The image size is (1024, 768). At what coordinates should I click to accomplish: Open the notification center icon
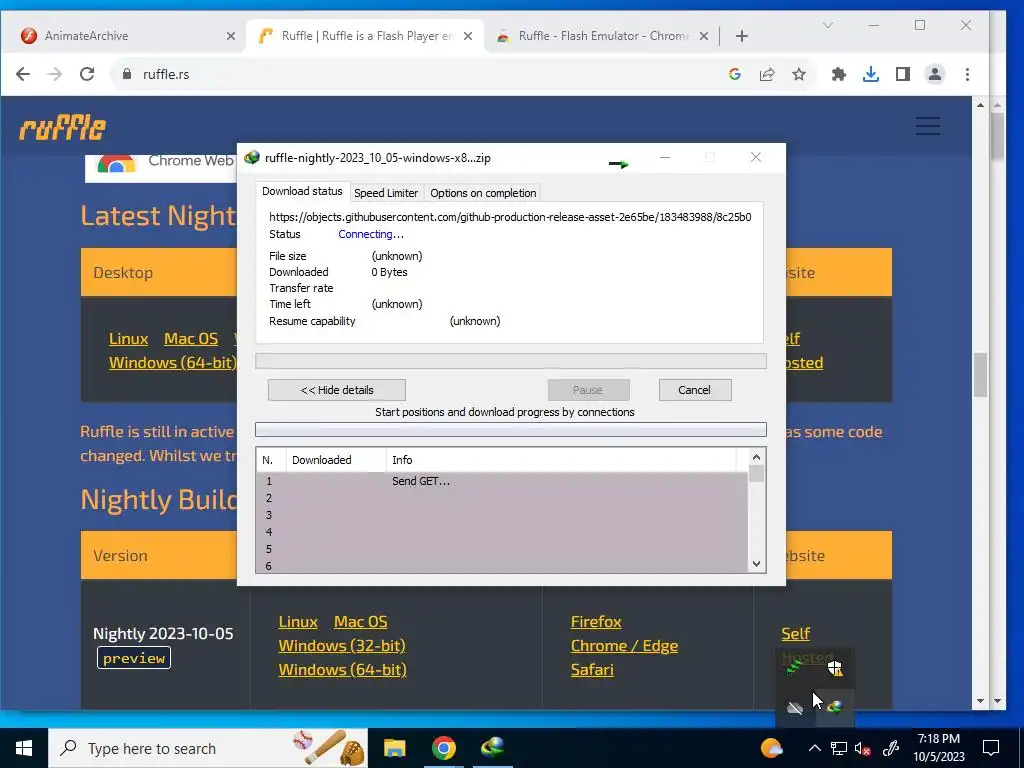[991, 748]
